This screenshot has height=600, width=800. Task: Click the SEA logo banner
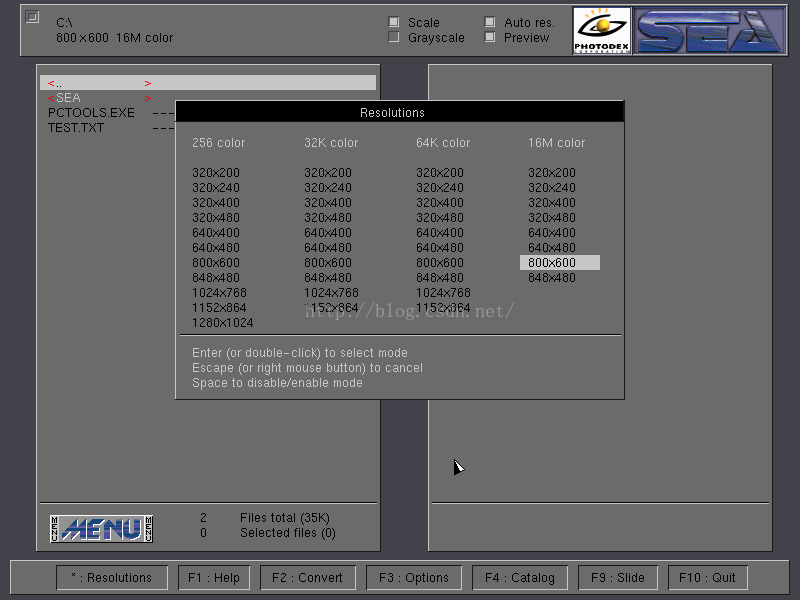click(710, 31)
